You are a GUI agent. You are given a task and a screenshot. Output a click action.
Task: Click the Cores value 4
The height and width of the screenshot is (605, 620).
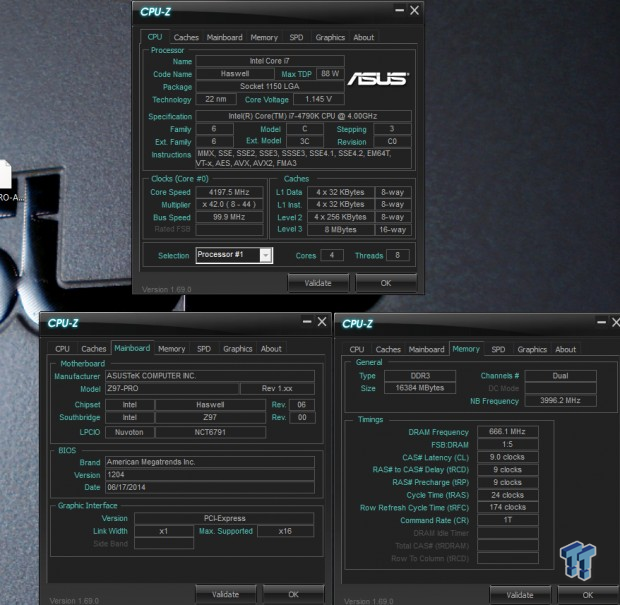coord(332,255)
